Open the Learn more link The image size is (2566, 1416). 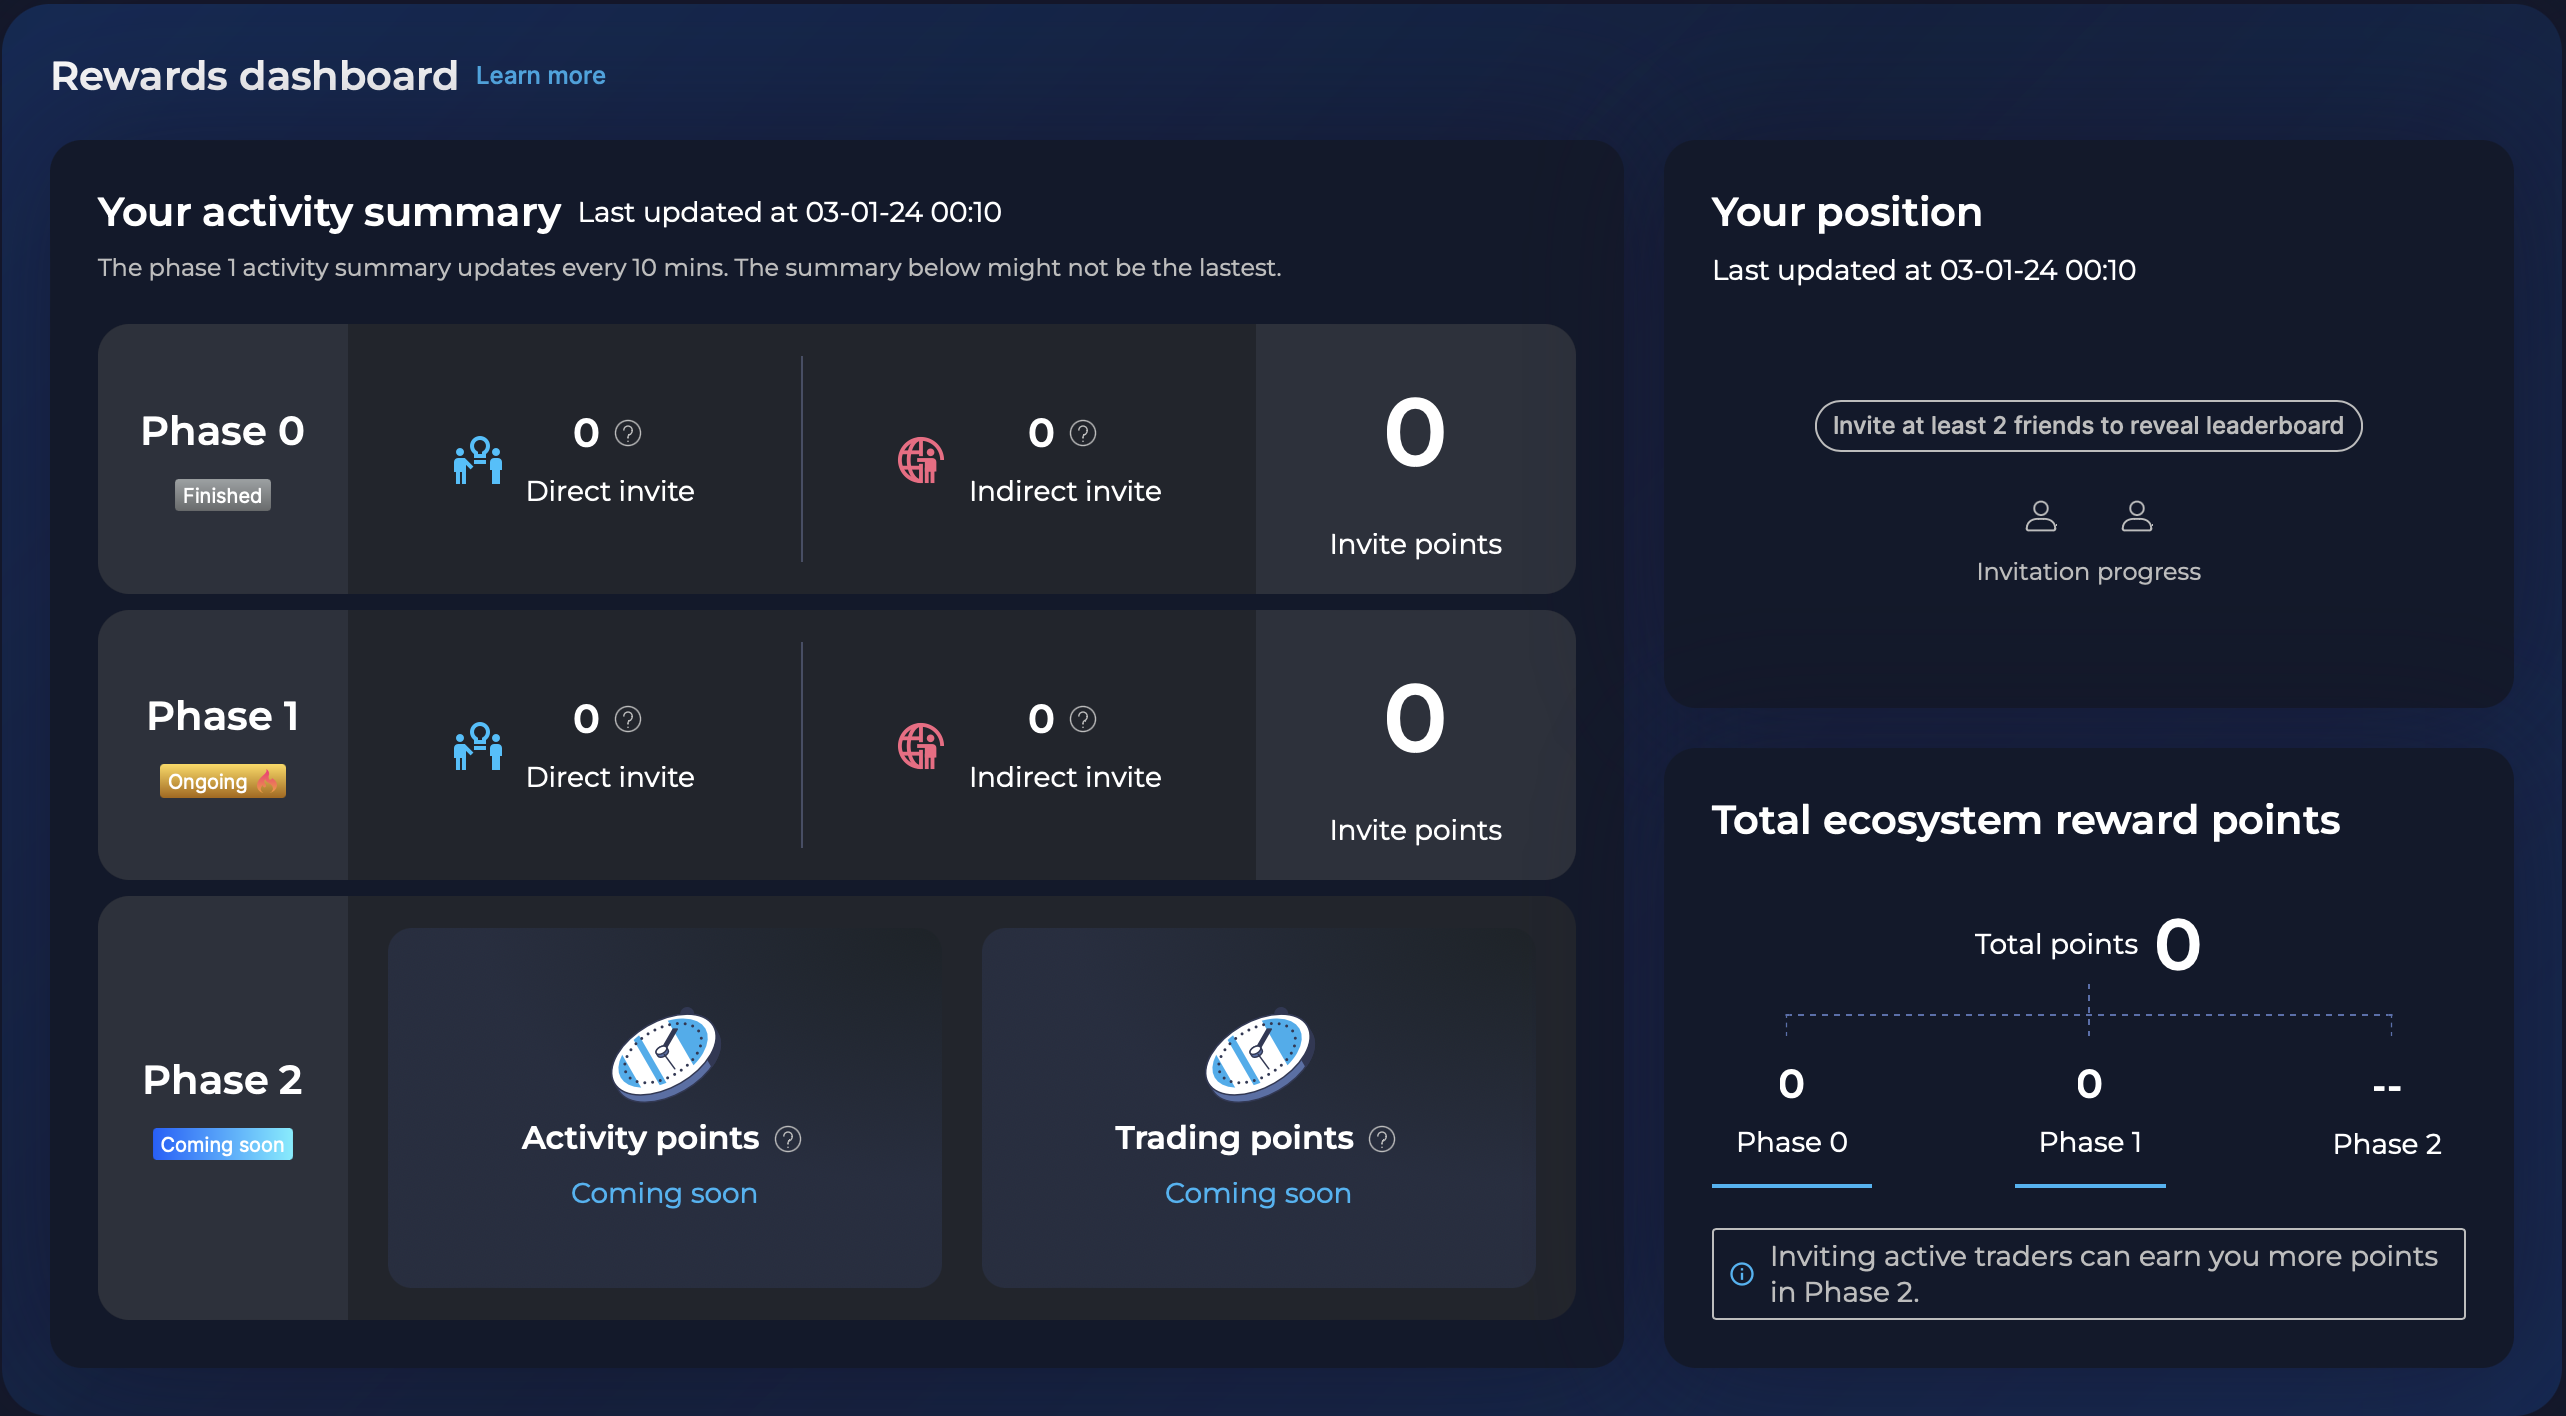coord(540,76)
